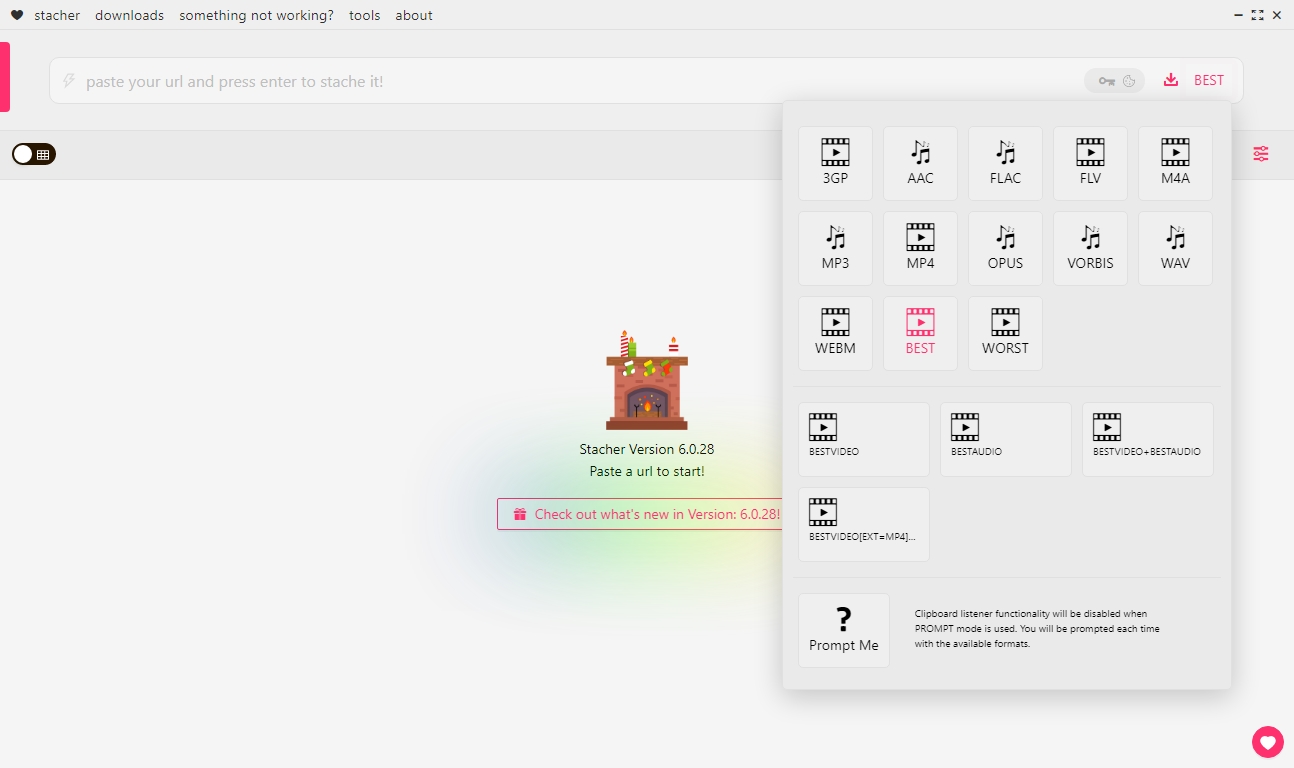
Task: Select MP3 audio format
Action: click(835, 248)
